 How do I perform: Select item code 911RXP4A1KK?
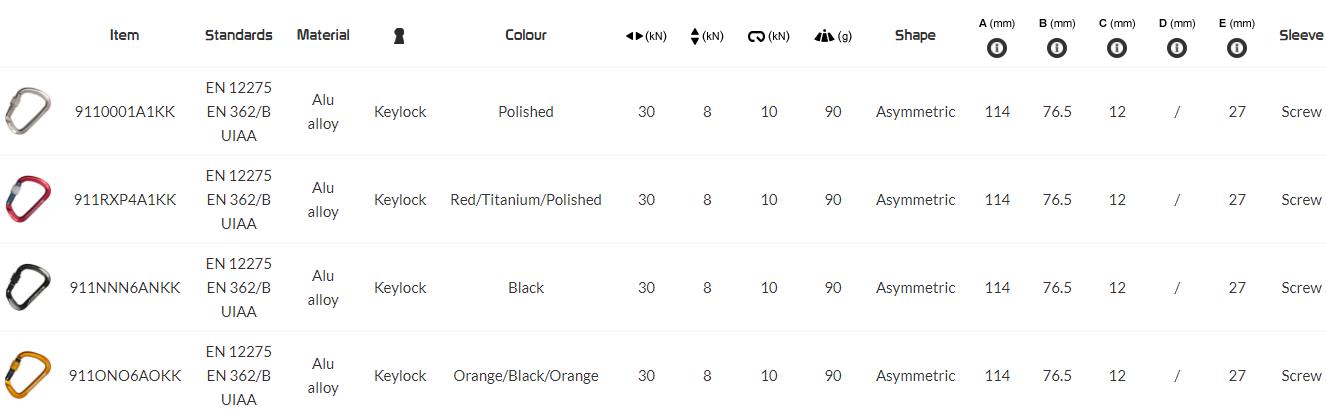125,200
